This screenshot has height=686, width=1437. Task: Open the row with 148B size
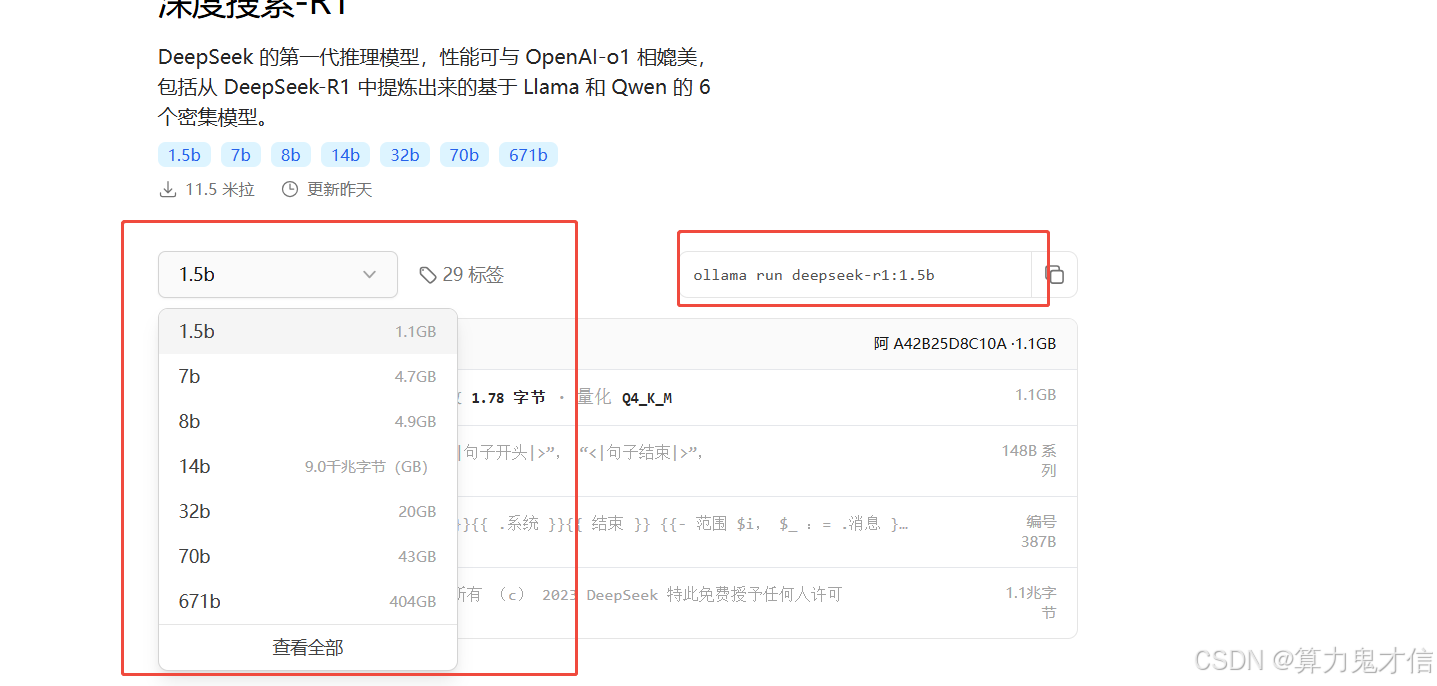pos(767,461)
